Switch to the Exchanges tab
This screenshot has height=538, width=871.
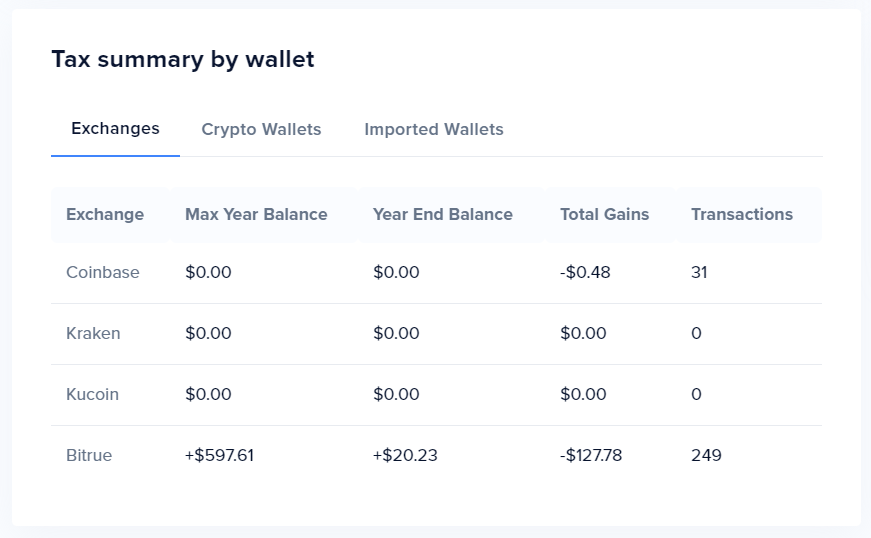tap(115, 129)
